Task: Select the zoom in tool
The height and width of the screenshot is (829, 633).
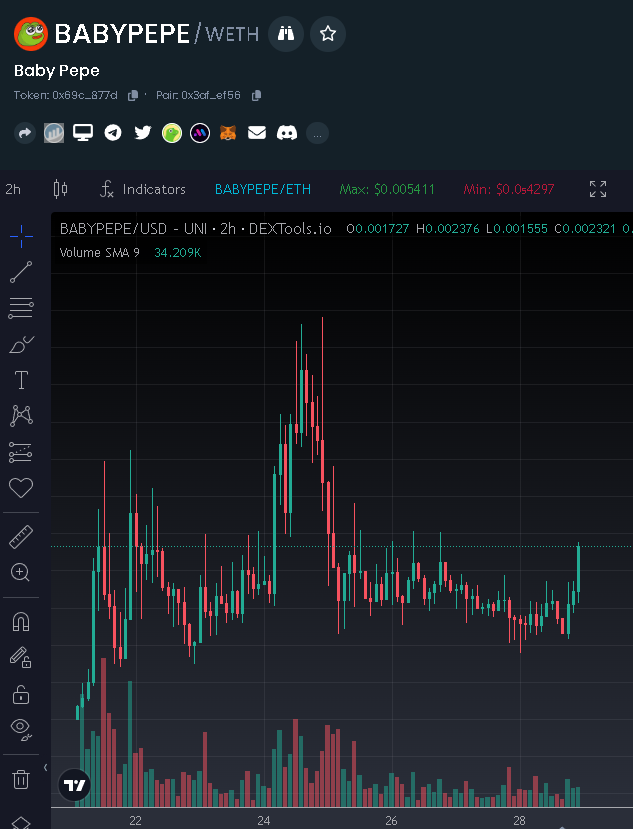Action: [21, 572]
